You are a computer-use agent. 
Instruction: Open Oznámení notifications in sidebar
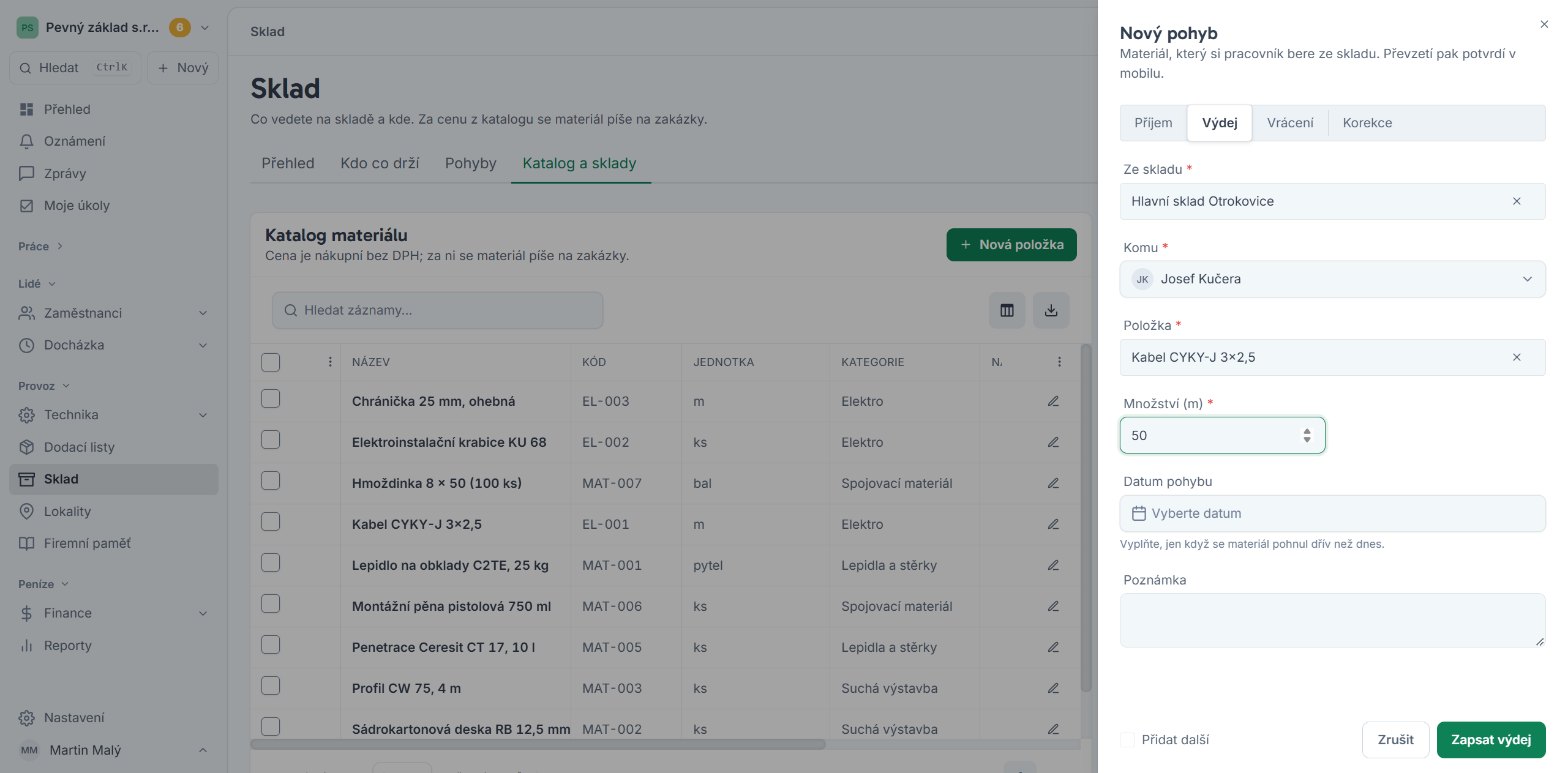pos(113,141)
